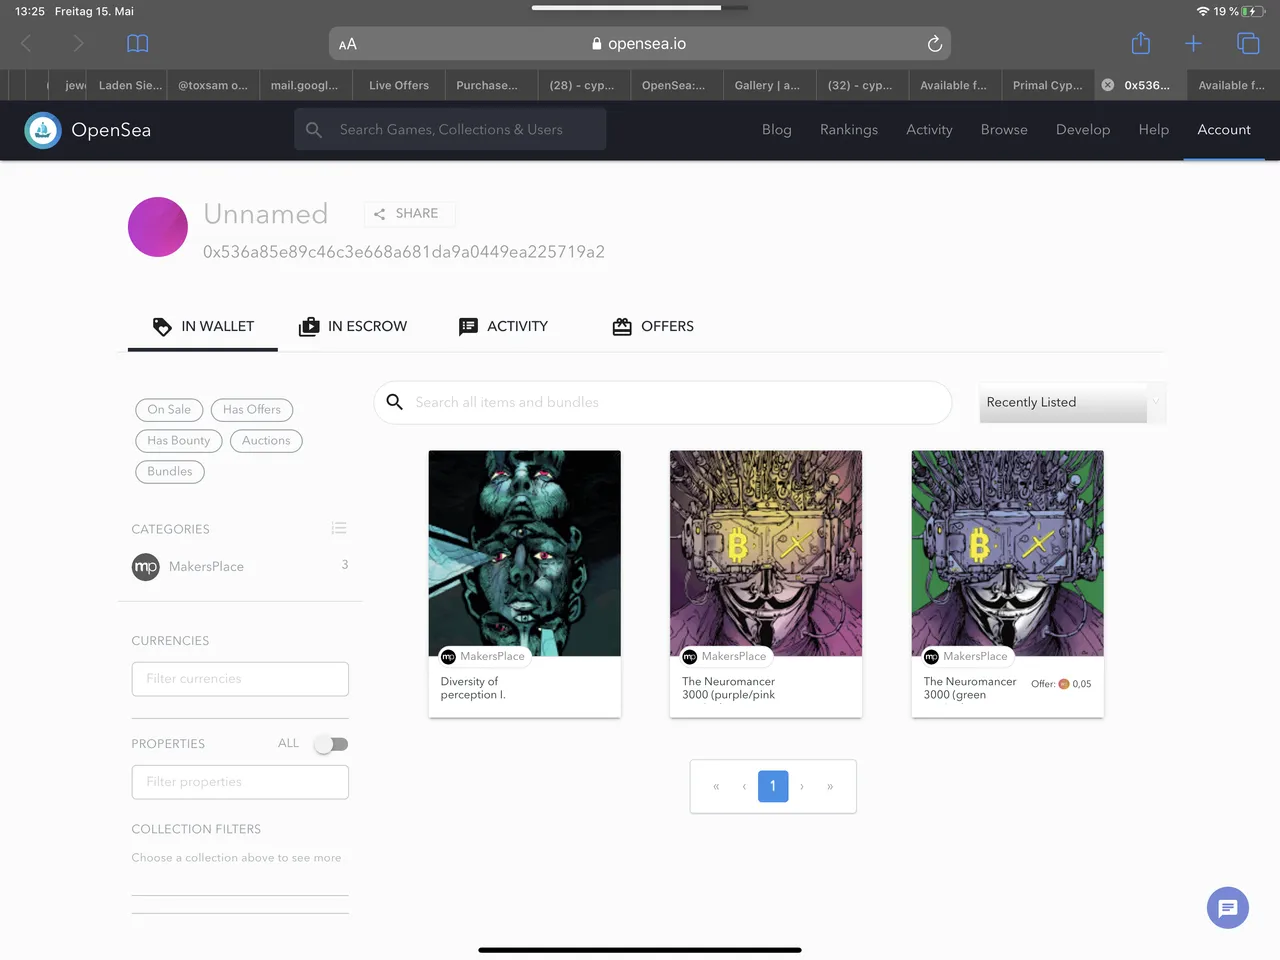Click the MakersPlace category logo in the Categories sidebar

click(146, 567)
